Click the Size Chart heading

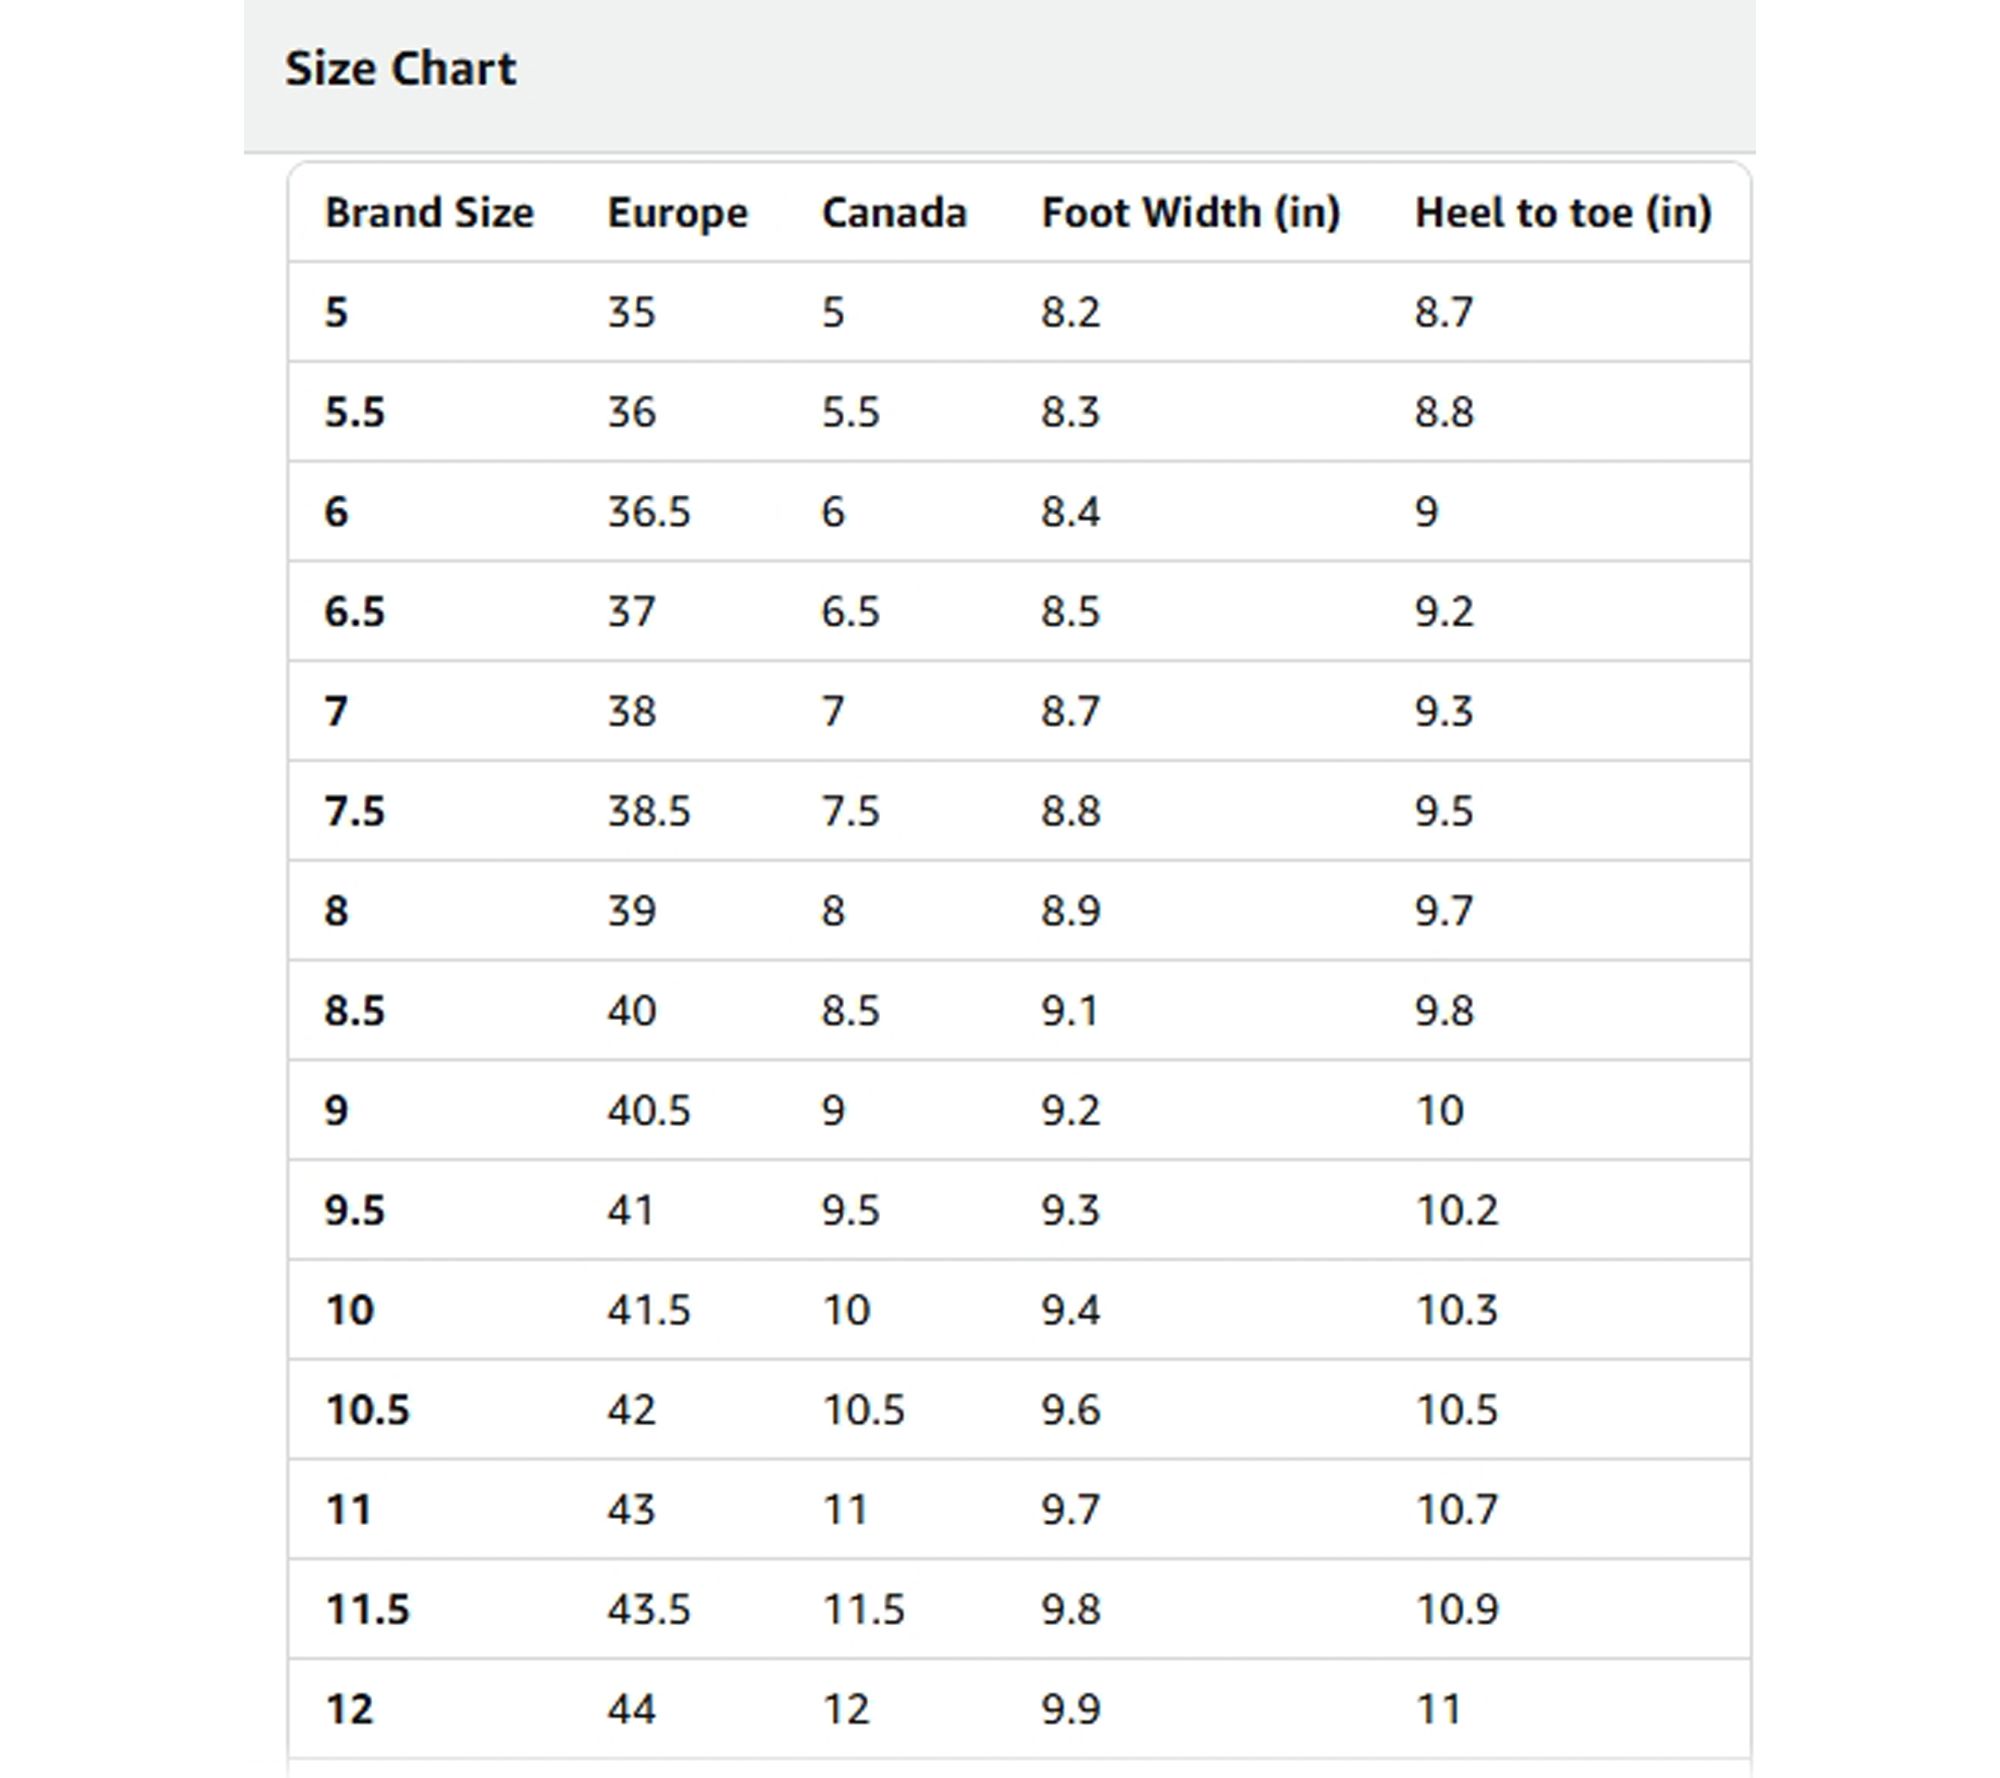[x=400, y=69]
